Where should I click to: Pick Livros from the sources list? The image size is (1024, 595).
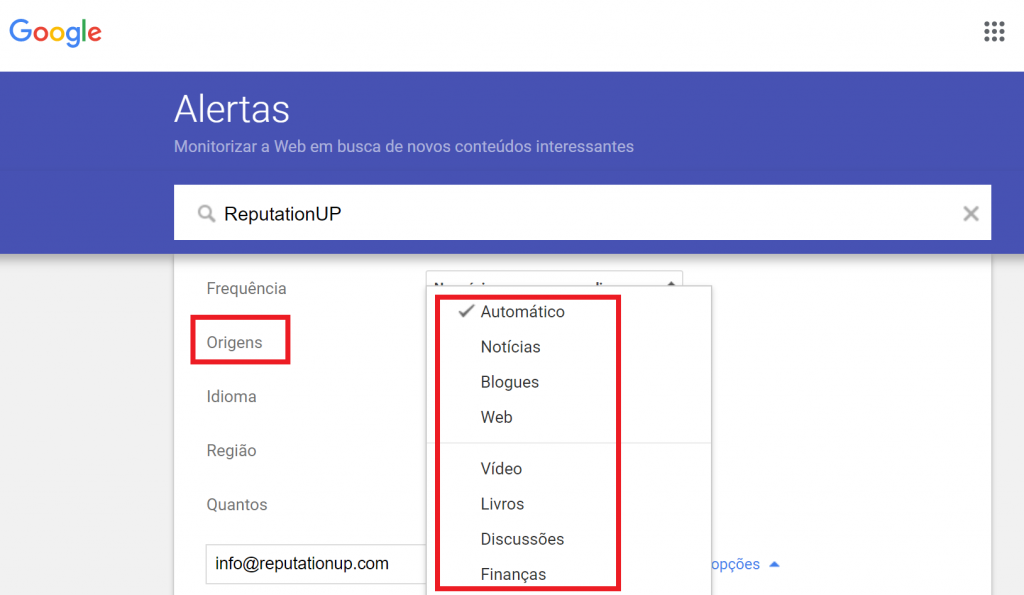coord(502,503)
